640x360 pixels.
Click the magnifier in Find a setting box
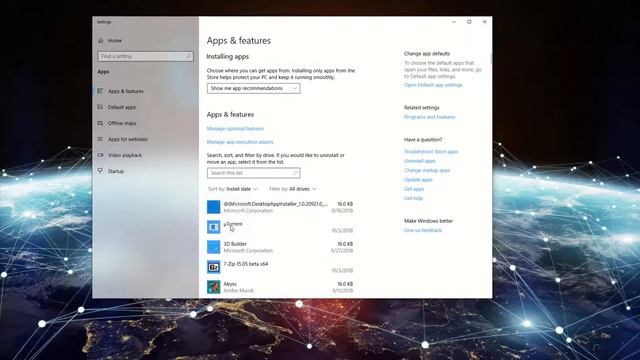point(188,56)
